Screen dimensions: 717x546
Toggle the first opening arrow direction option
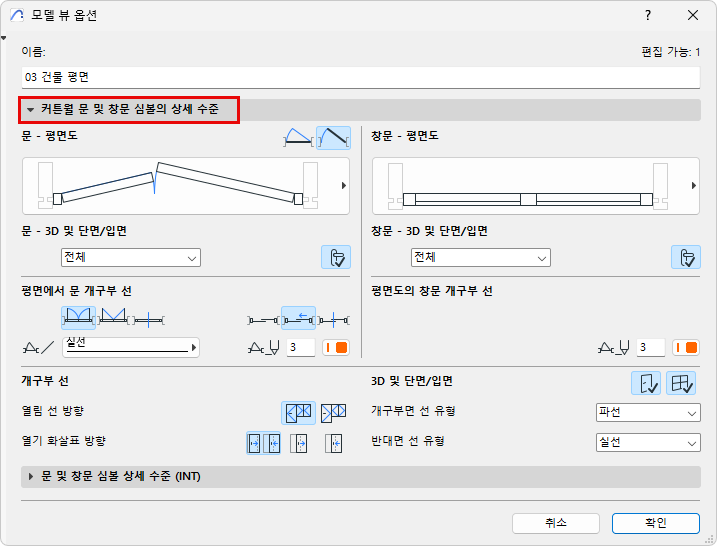click(x=264, y=442)
